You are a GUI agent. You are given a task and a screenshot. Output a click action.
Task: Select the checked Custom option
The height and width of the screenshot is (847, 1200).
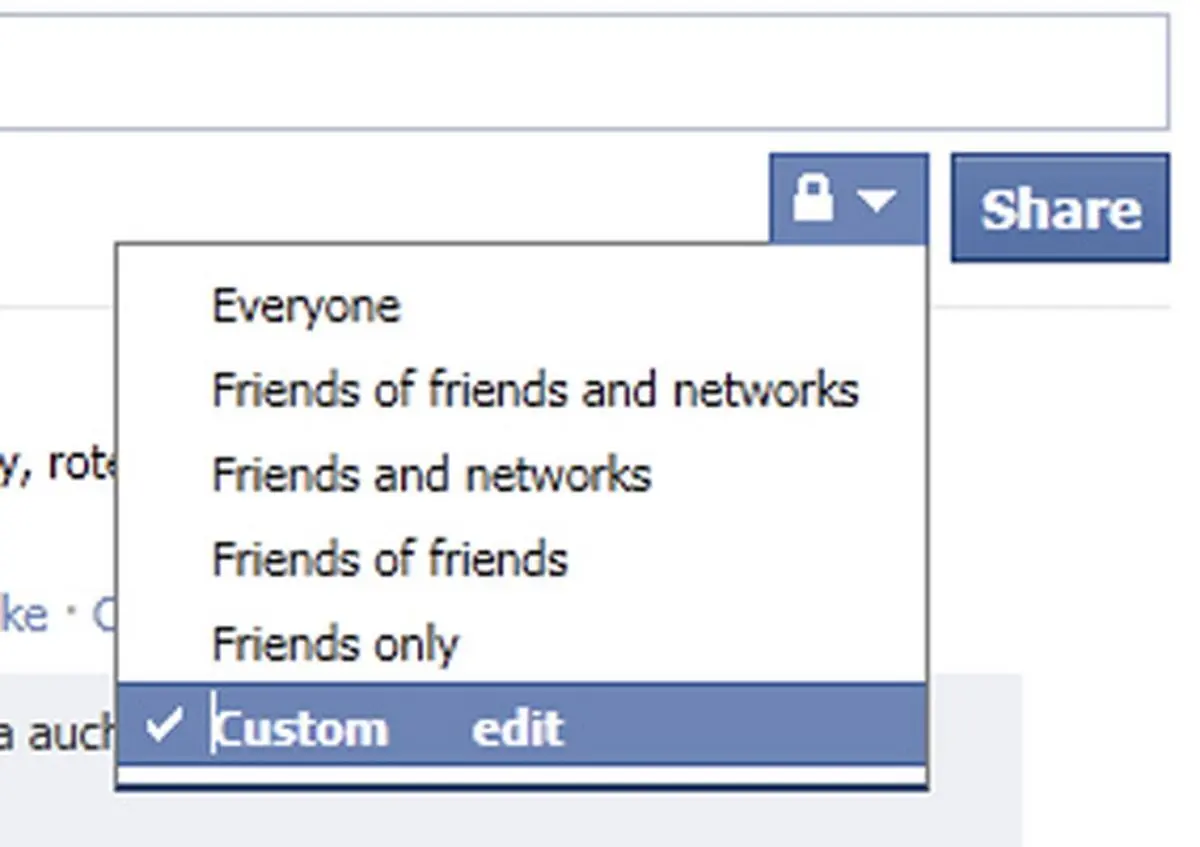click(x=300, y=728)
